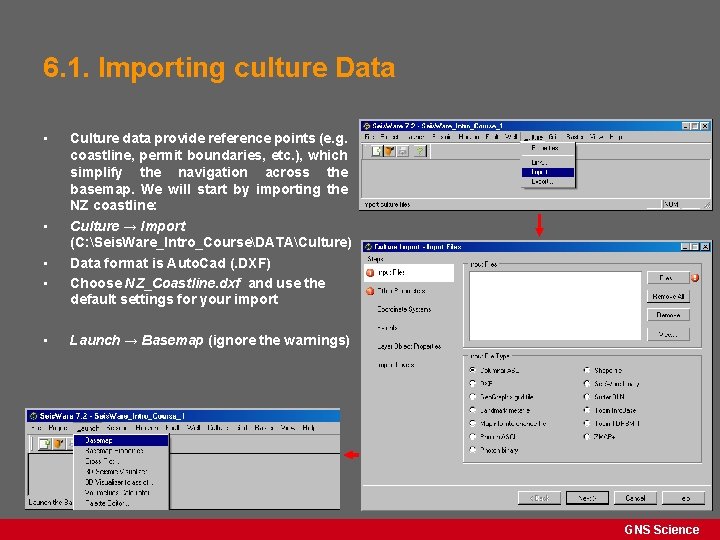Choose Import in Culture dropdown
720x540 pixels.
[548, 172]
